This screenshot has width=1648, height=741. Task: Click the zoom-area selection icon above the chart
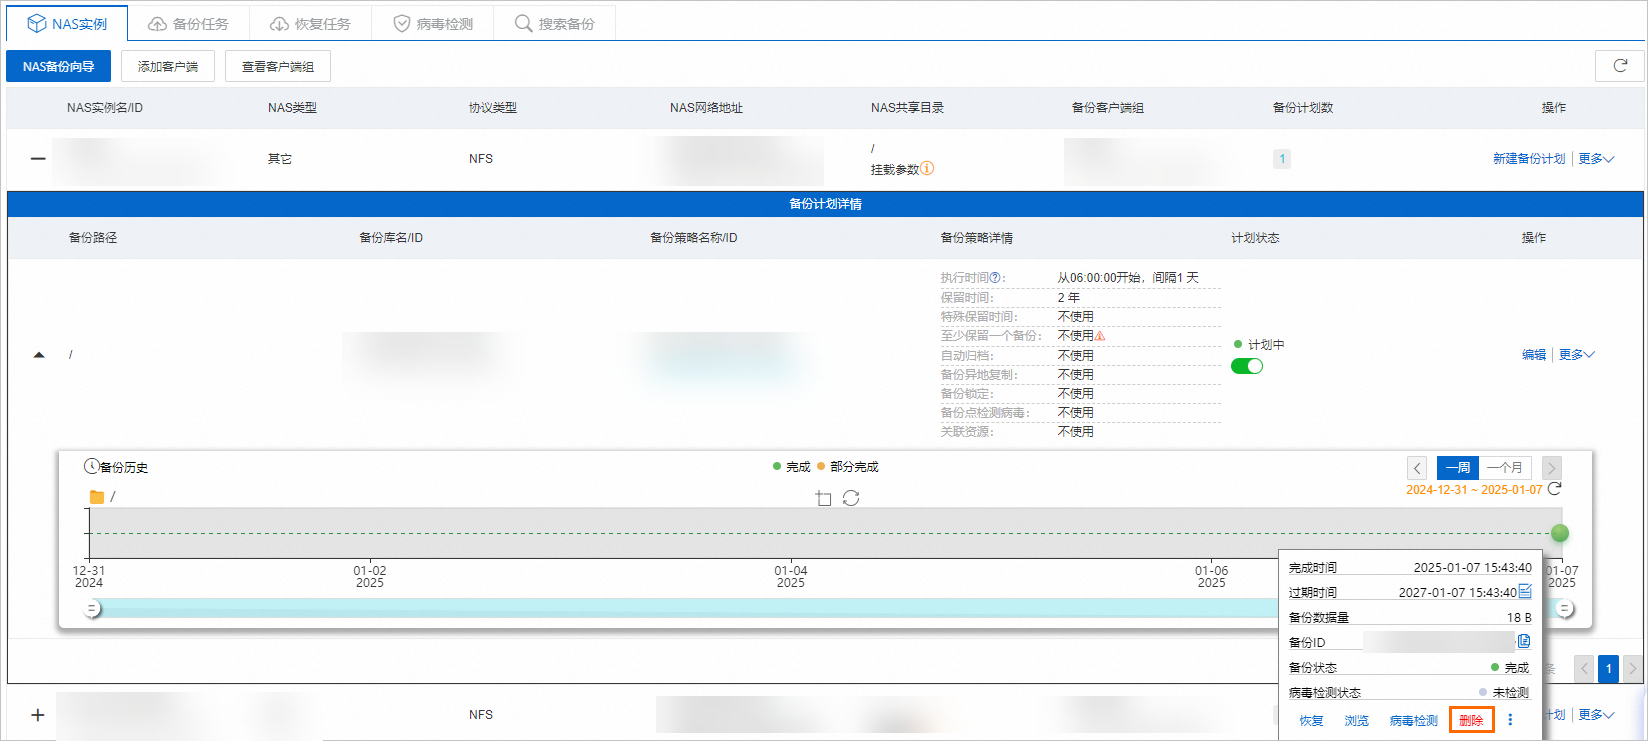(x=823, y=498)
